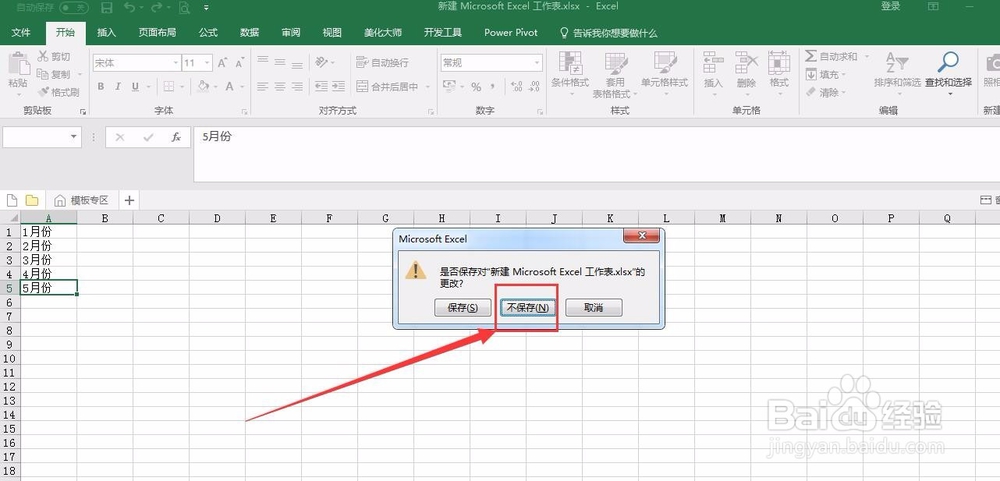
Task: Click the Save floppy disk icon
Action: point(107,8)
